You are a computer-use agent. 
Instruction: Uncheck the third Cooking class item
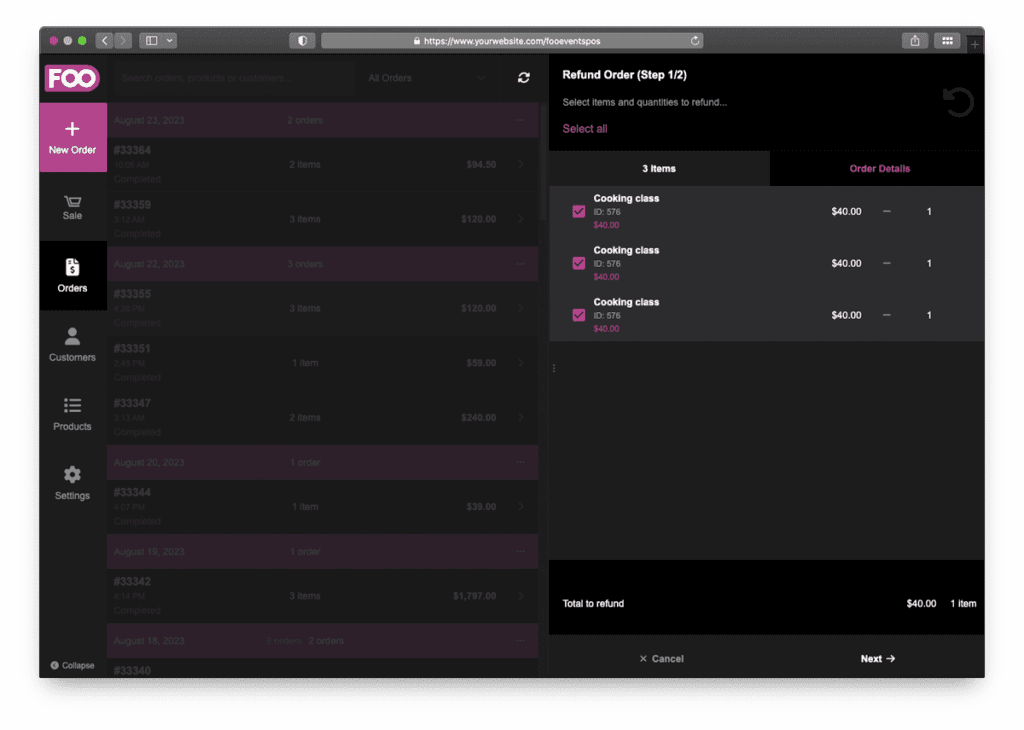coord(578,315)
